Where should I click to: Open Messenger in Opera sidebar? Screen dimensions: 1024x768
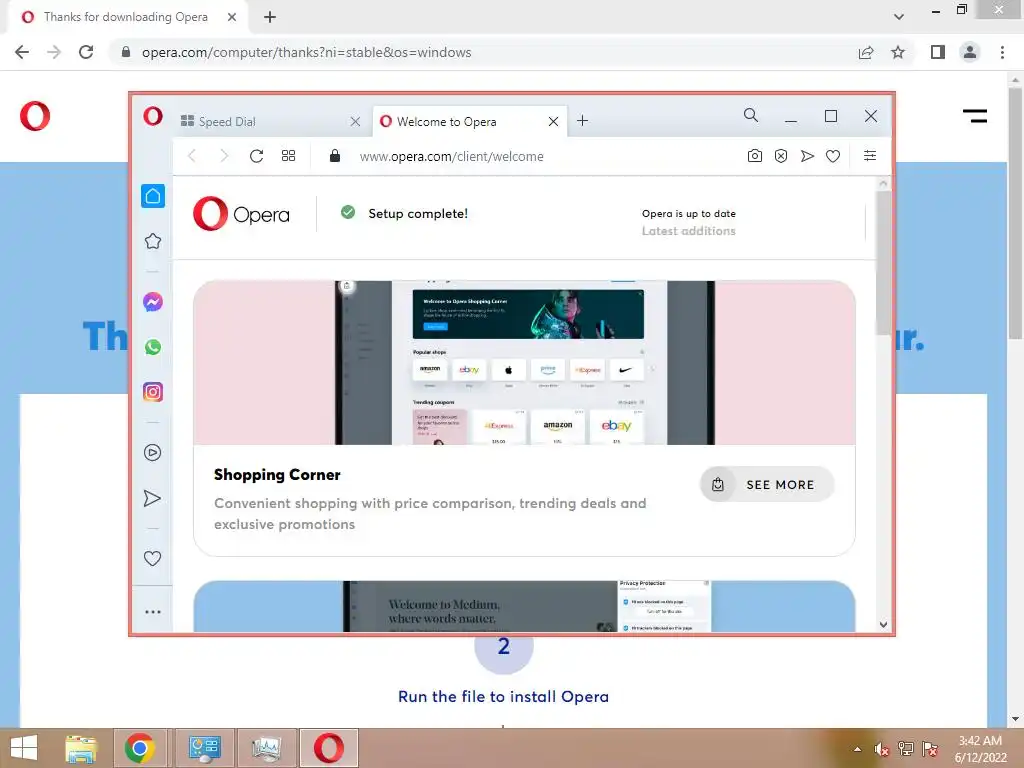pos(153,302)
